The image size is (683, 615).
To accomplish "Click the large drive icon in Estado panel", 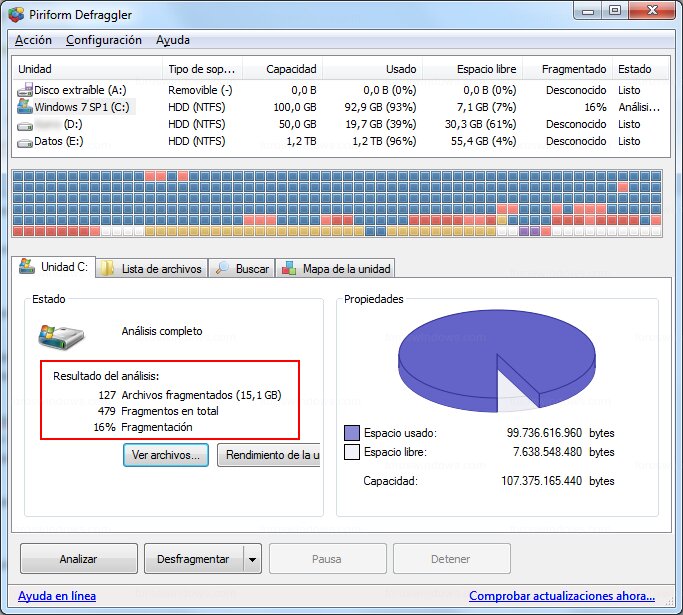I will [61, 336].
